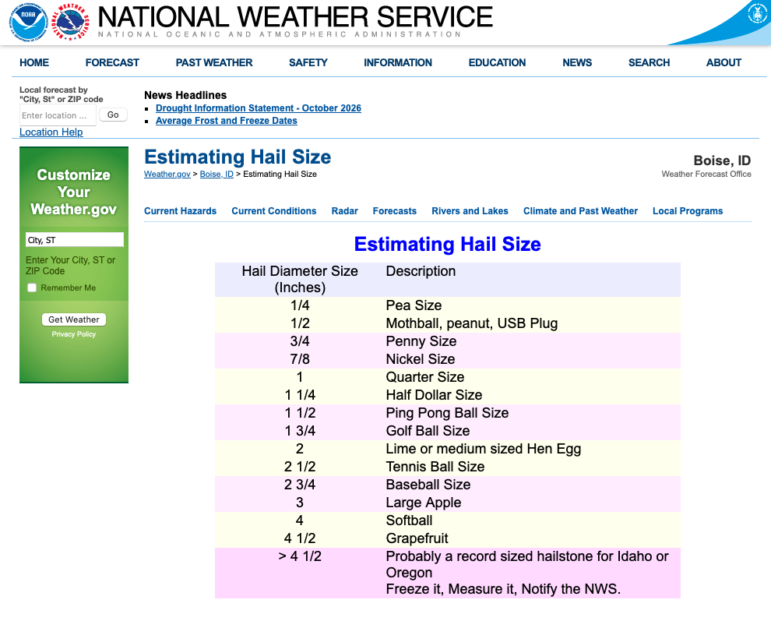The image size is (771, 621).
Task: Open the Current Hazards tab
Action: (180, 211)
